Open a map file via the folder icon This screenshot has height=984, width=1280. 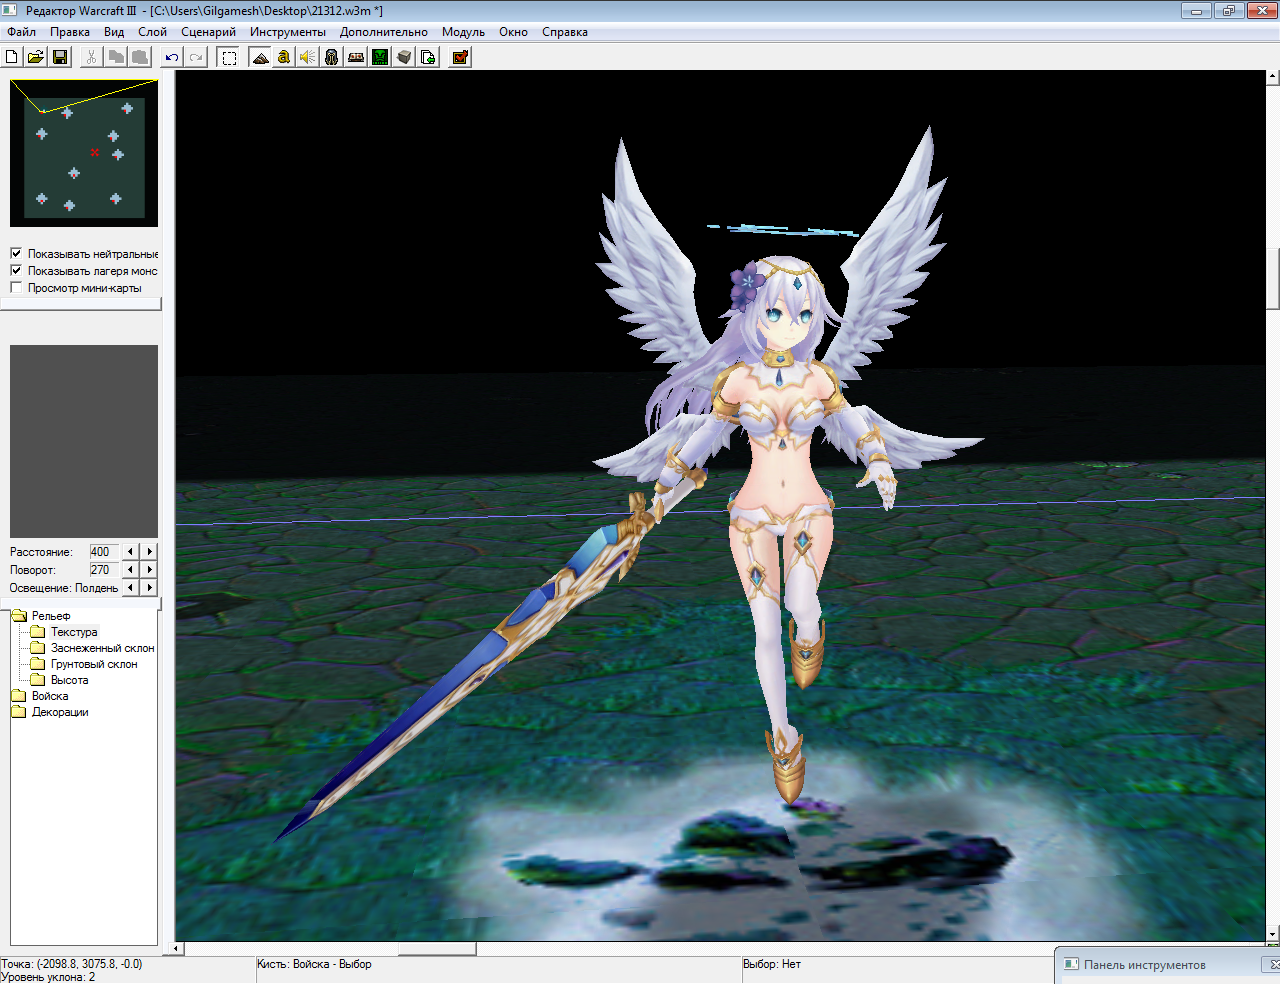pos(36,57)
